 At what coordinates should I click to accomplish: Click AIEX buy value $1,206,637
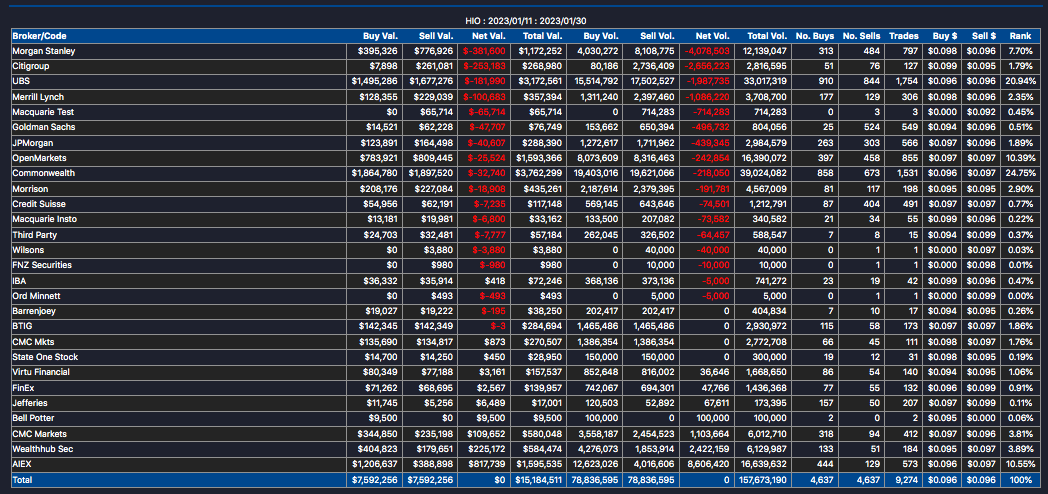[375, 465]
